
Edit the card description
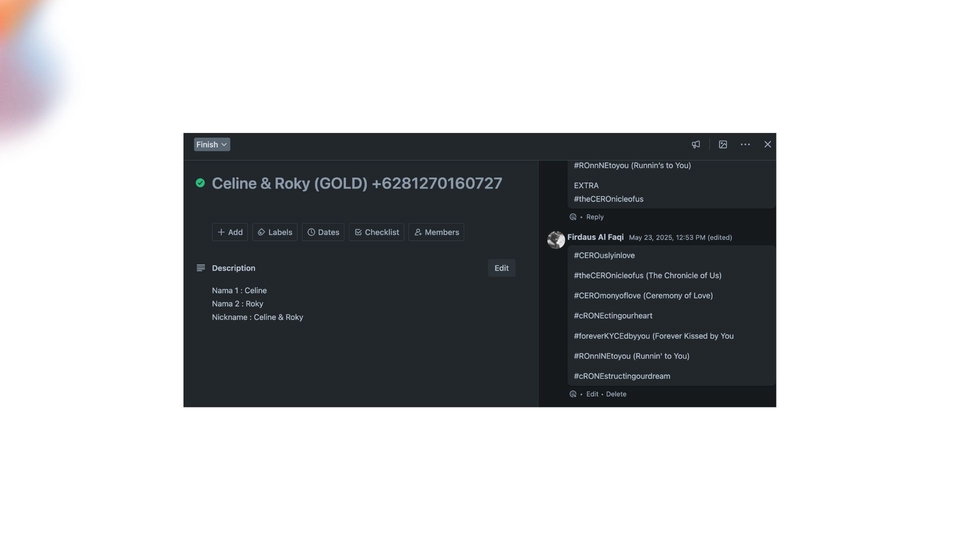pos(501,268)
